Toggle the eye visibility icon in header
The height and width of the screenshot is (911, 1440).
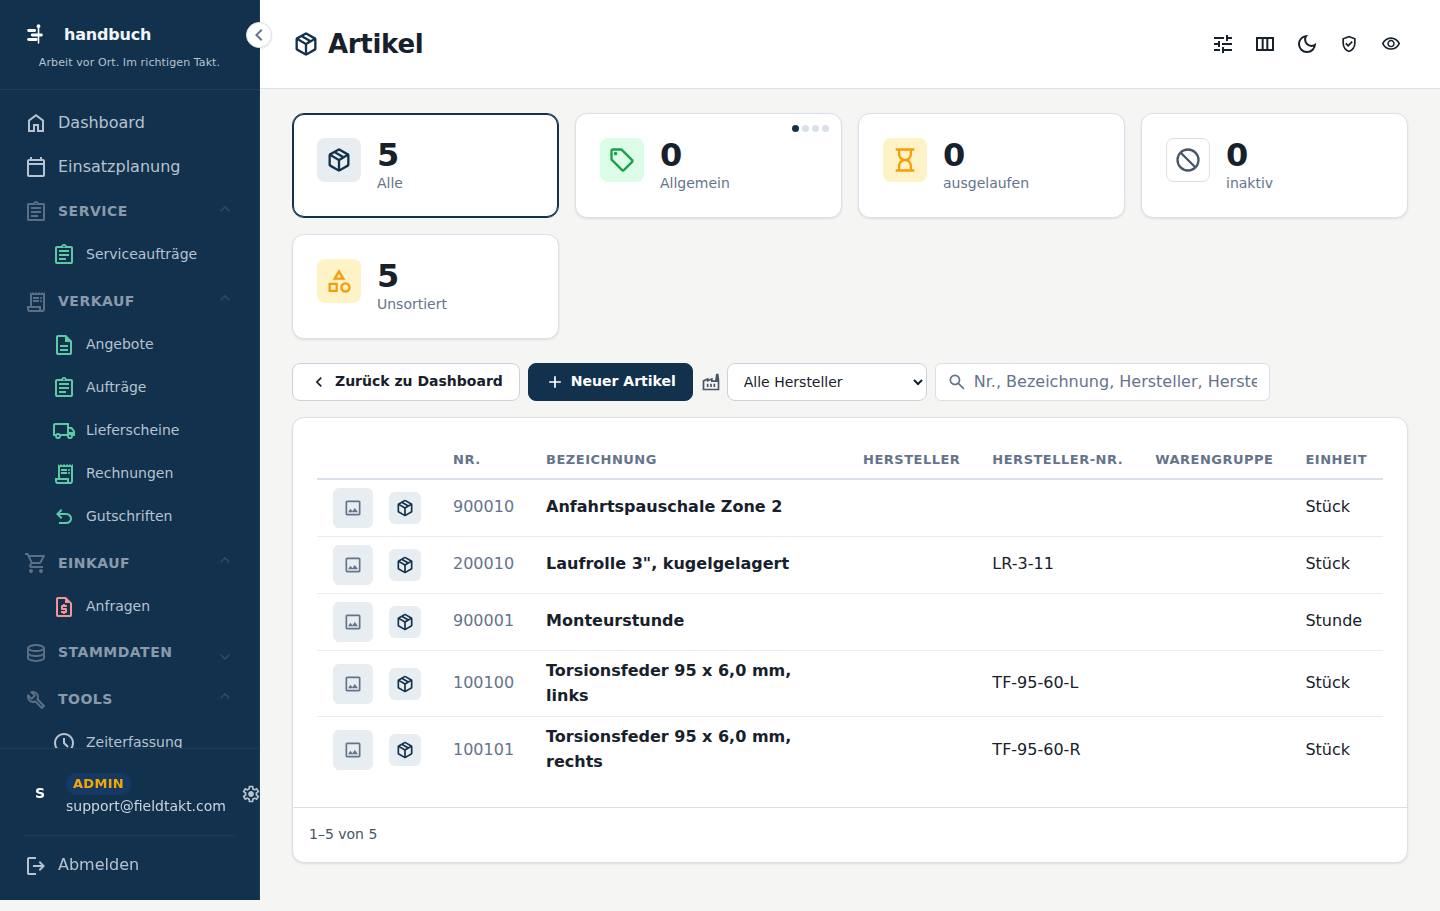[x=1391, y=44]
